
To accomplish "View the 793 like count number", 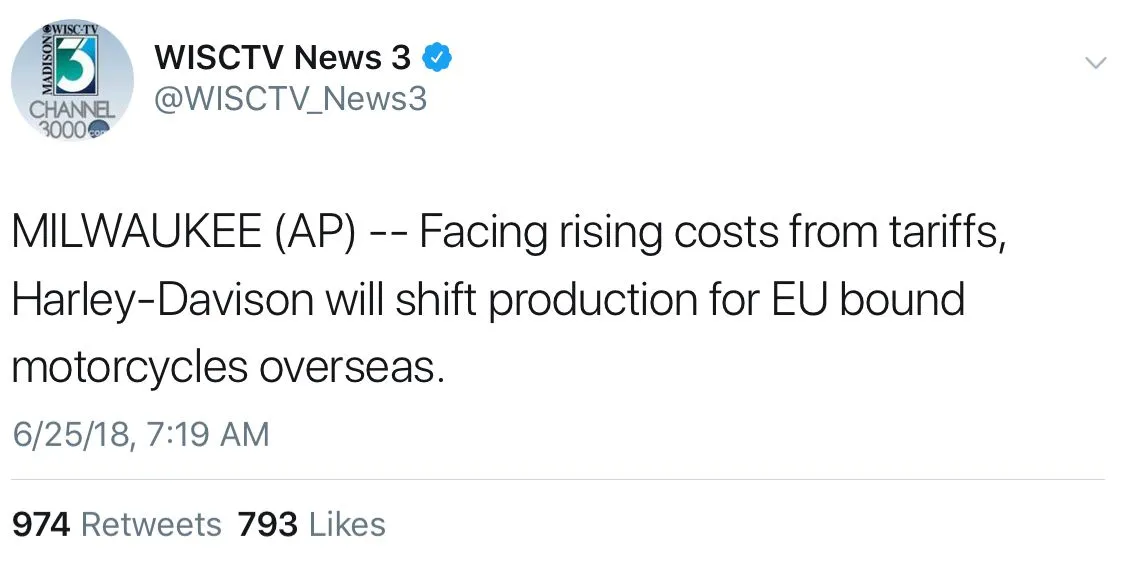I will click(267, 524).
